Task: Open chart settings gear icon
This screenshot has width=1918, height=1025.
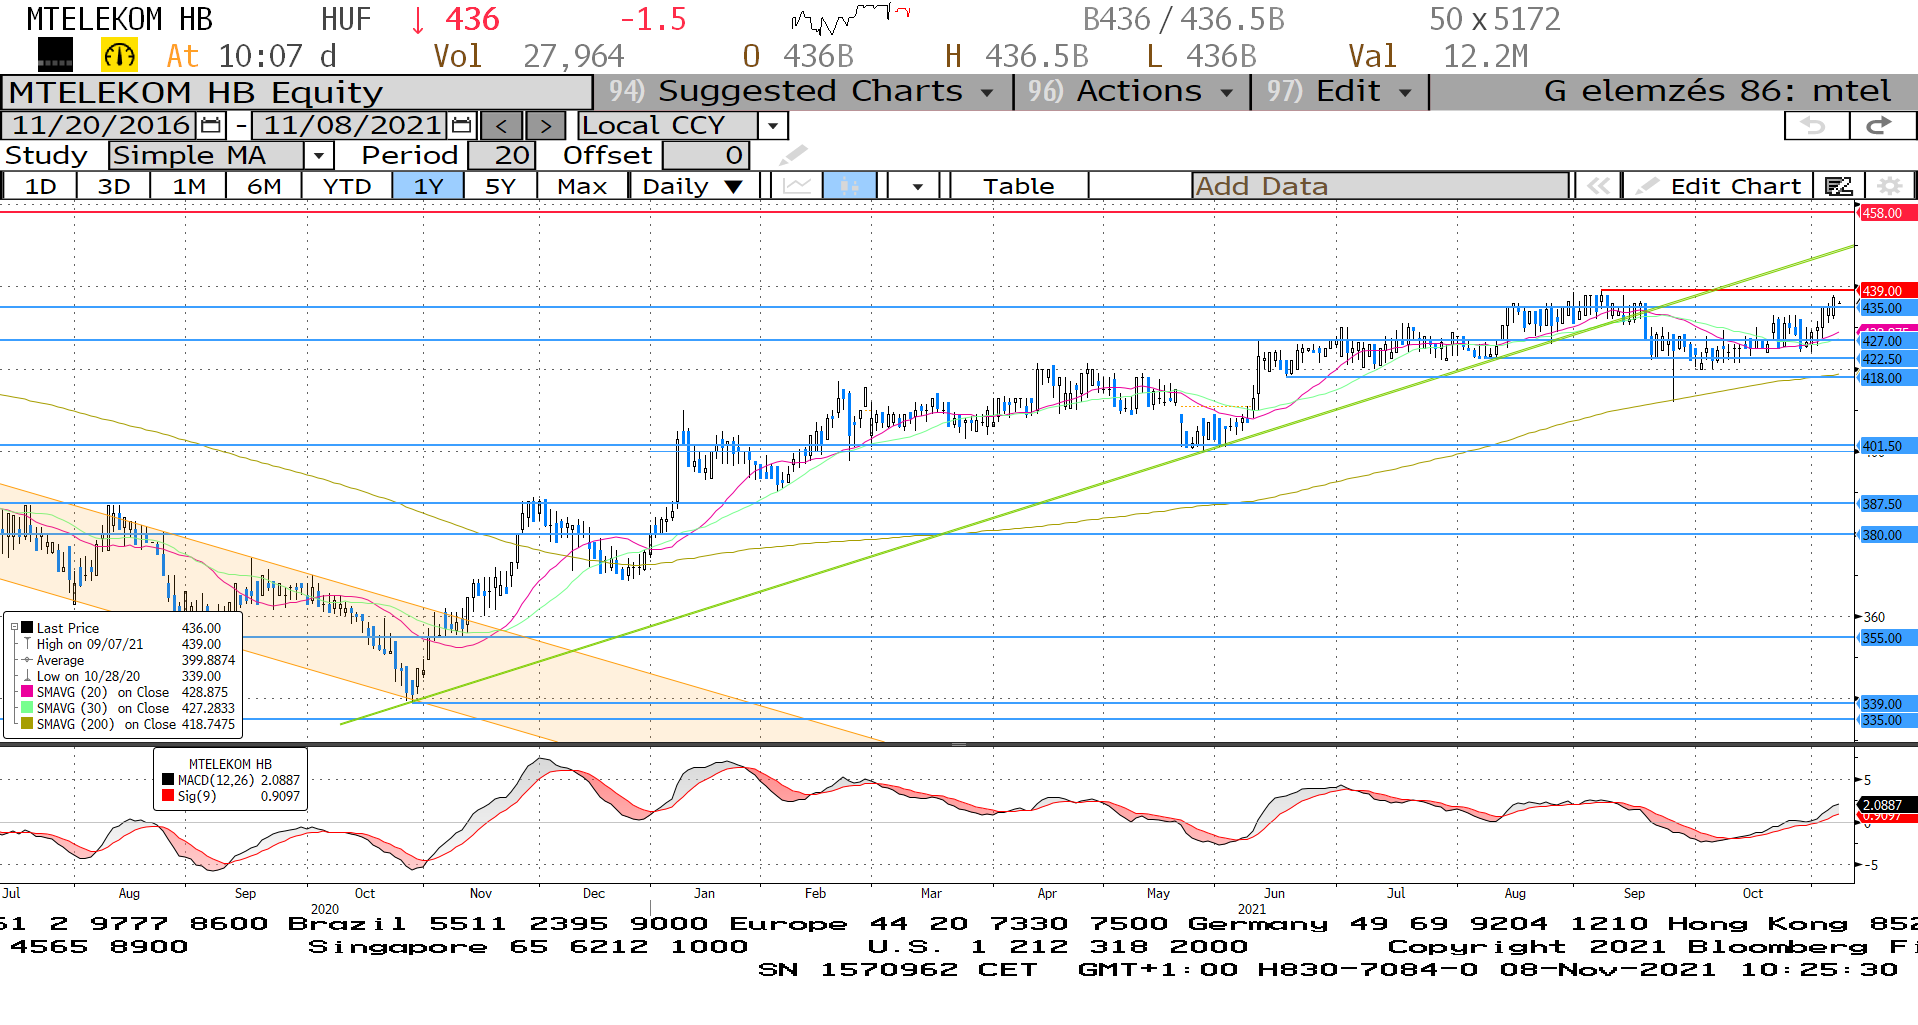Action: coord(1889,186)
